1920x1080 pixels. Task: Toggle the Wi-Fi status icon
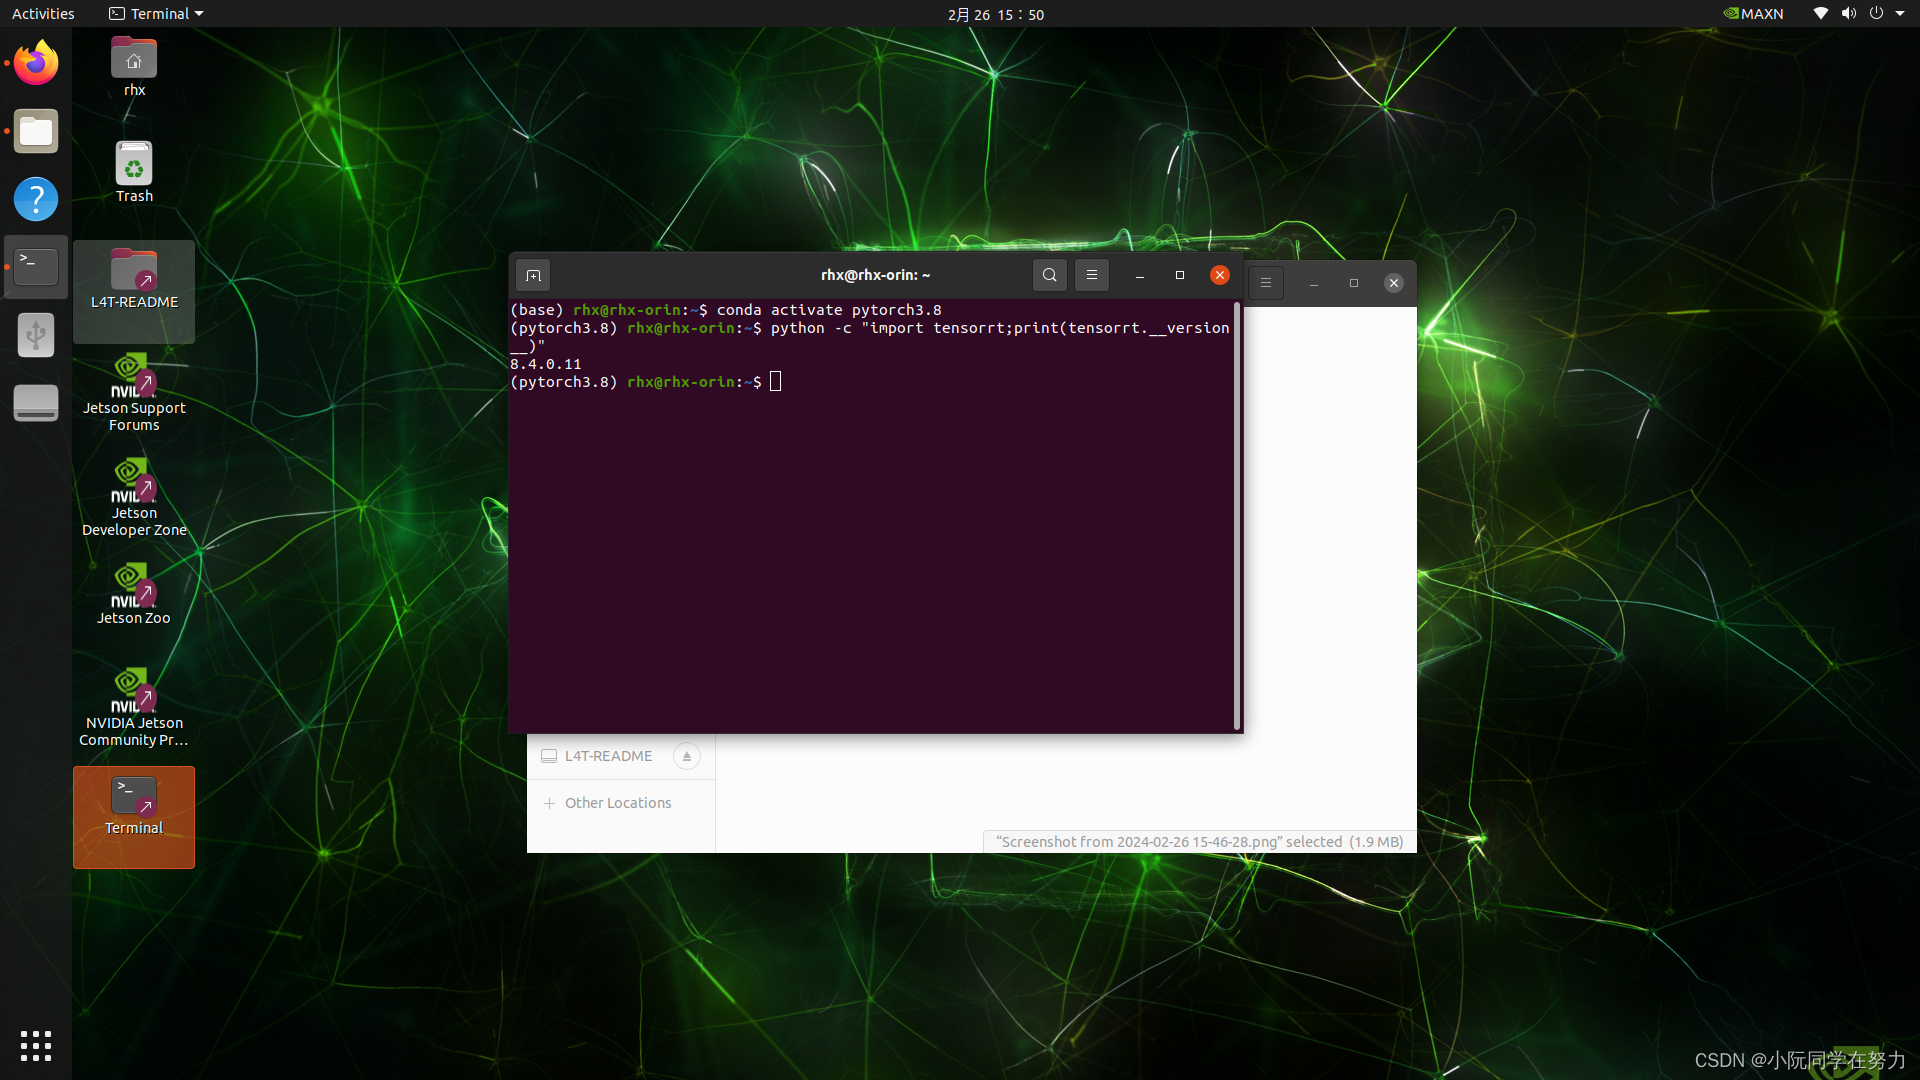click(x=1818, y=13)
